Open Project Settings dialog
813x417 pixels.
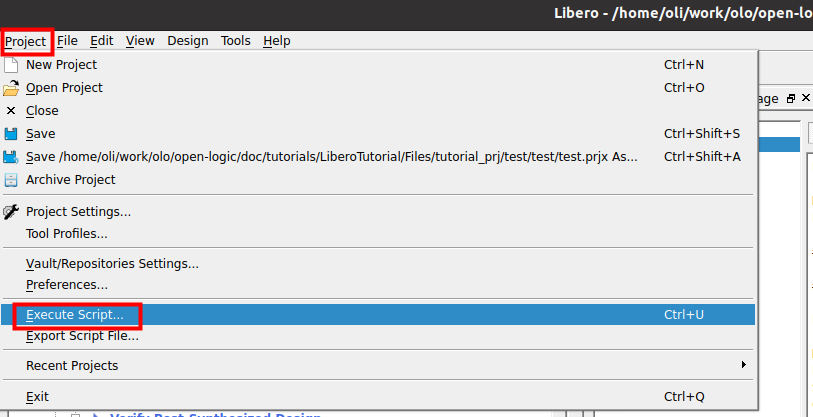point(377,212)
